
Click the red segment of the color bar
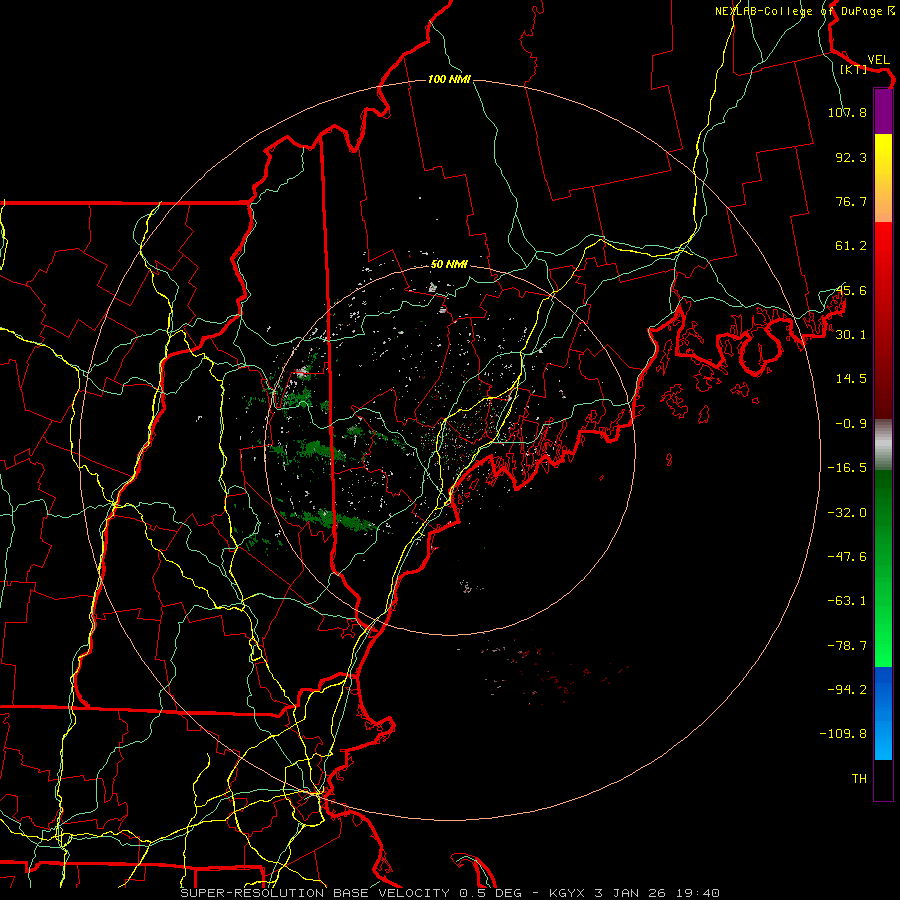(x=883, y=320)
